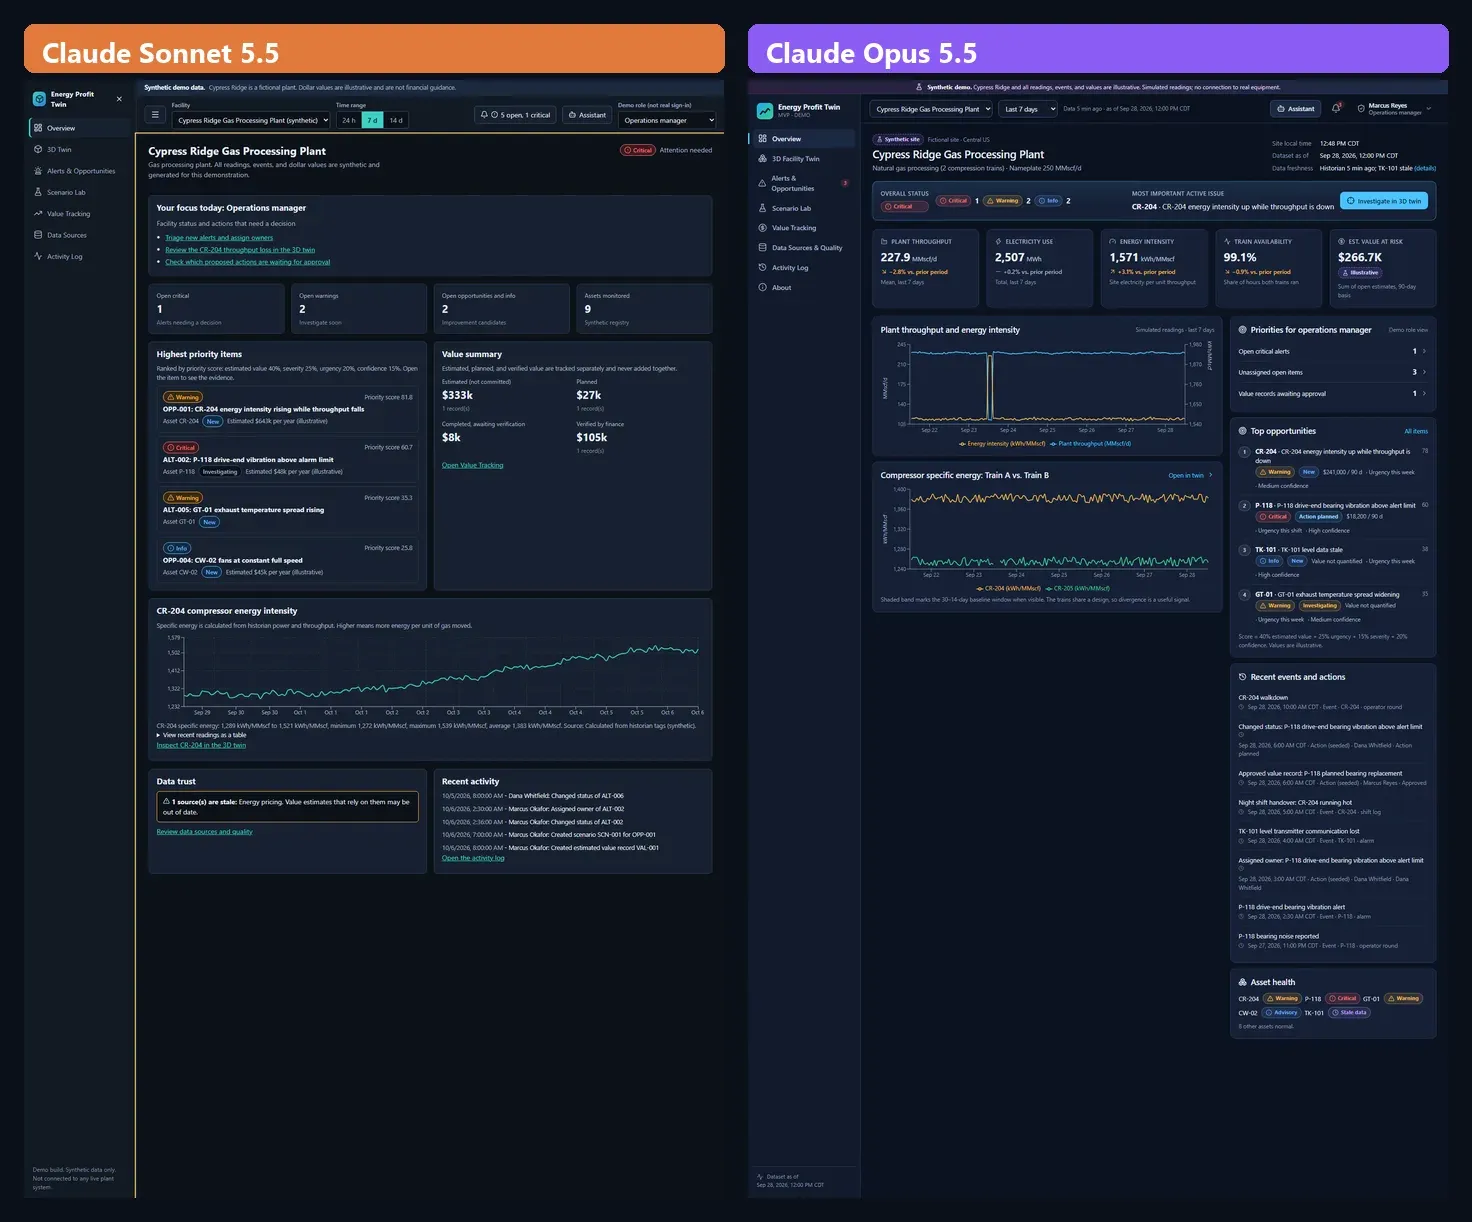This screenshot has height=1222, width=1472.
Task: Open Alerts & Opportunities in the Sonnet panel sidebar
Action: [x=80, y=171]
